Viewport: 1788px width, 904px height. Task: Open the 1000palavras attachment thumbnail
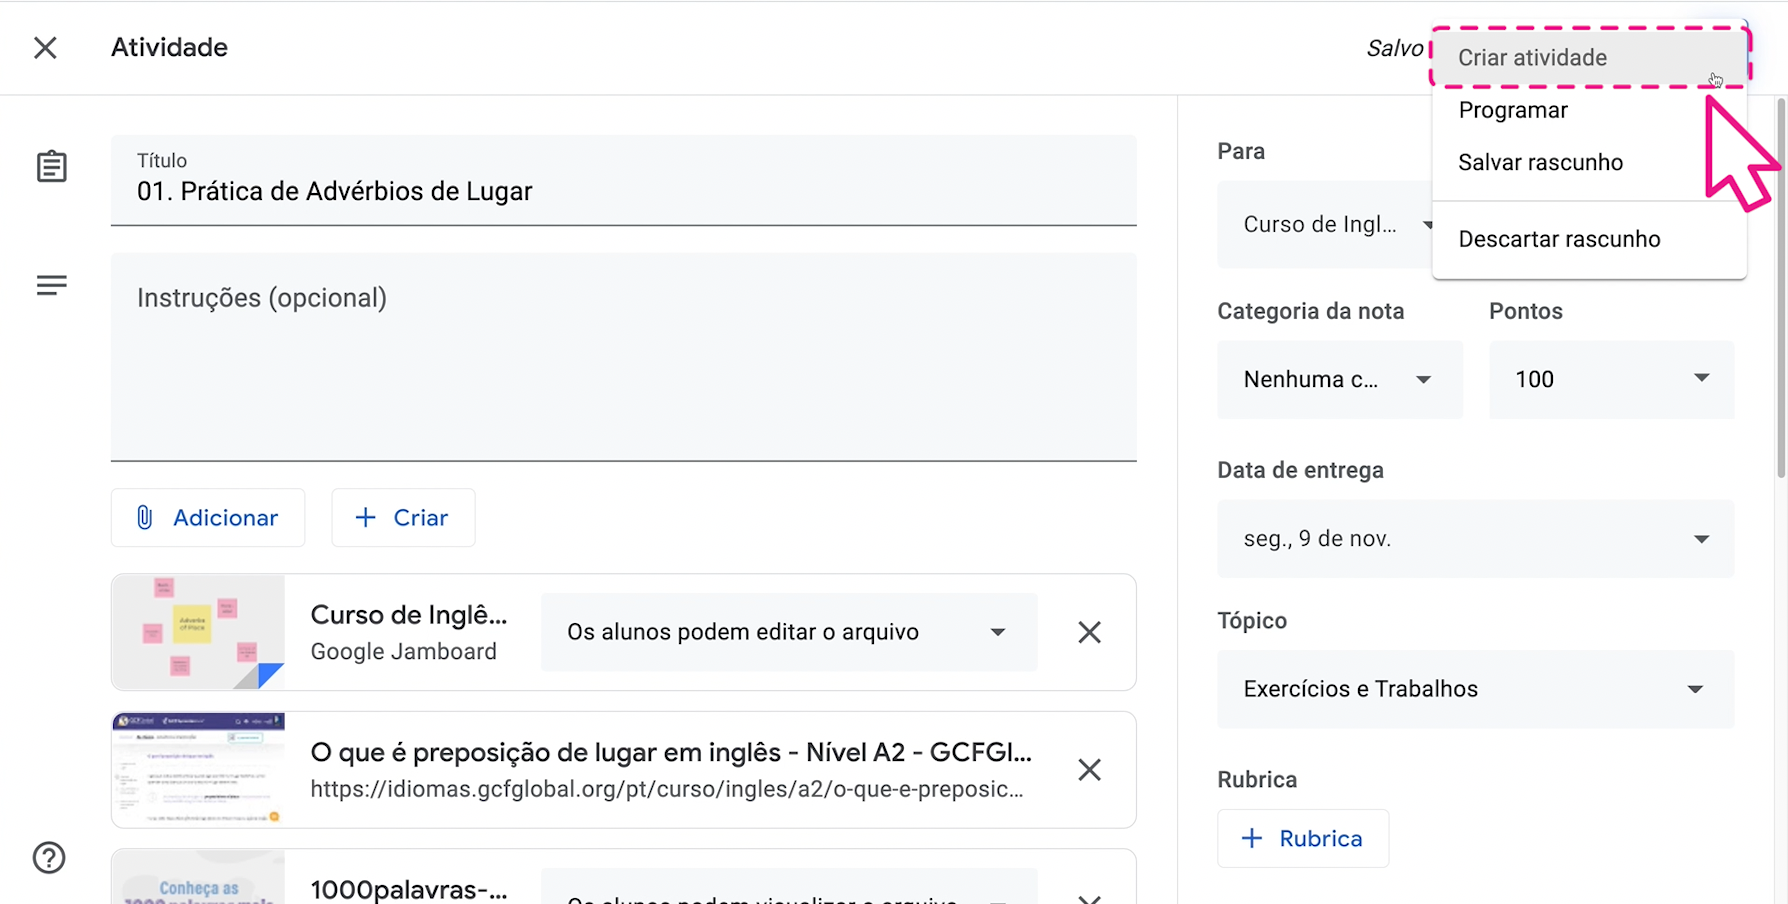(199, 877)
